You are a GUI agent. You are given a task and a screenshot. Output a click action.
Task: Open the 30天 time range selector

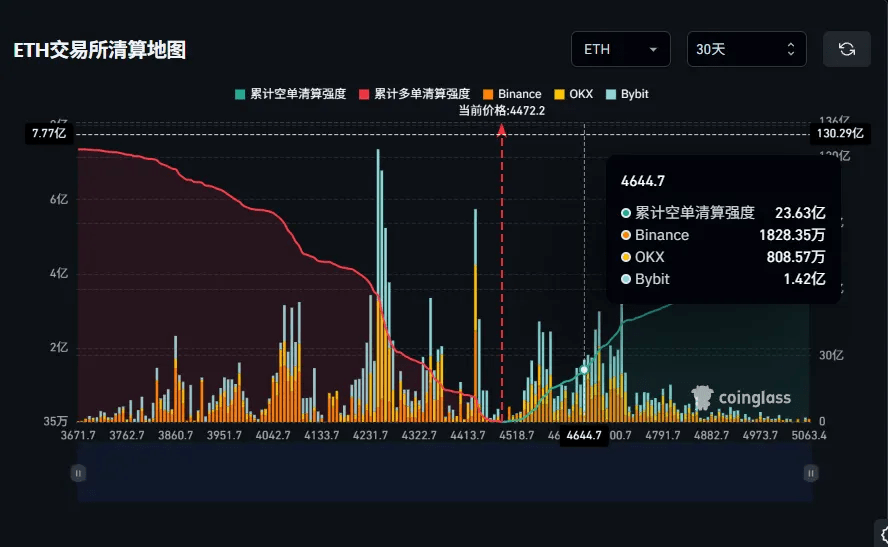746,49
